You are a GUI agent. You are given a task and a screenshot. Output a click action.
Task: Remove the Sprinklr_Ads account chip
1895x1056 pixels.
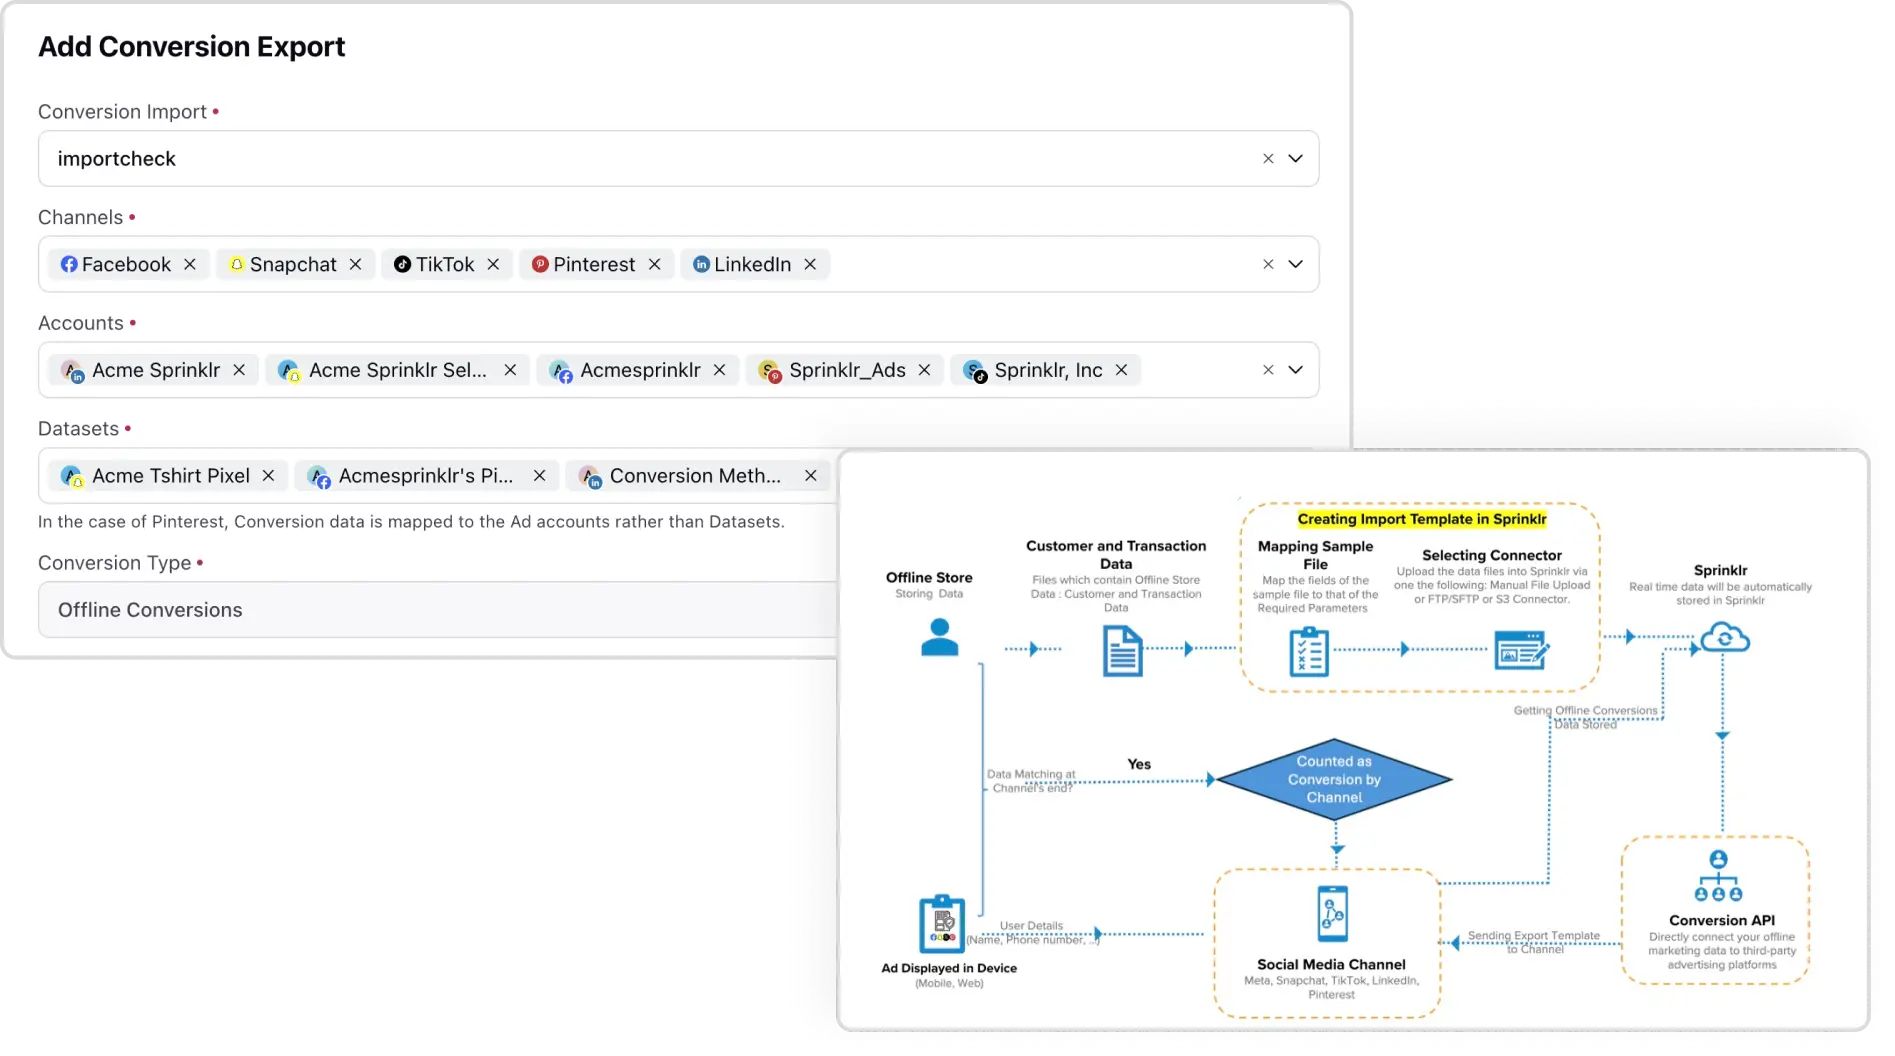pos(924,370)
